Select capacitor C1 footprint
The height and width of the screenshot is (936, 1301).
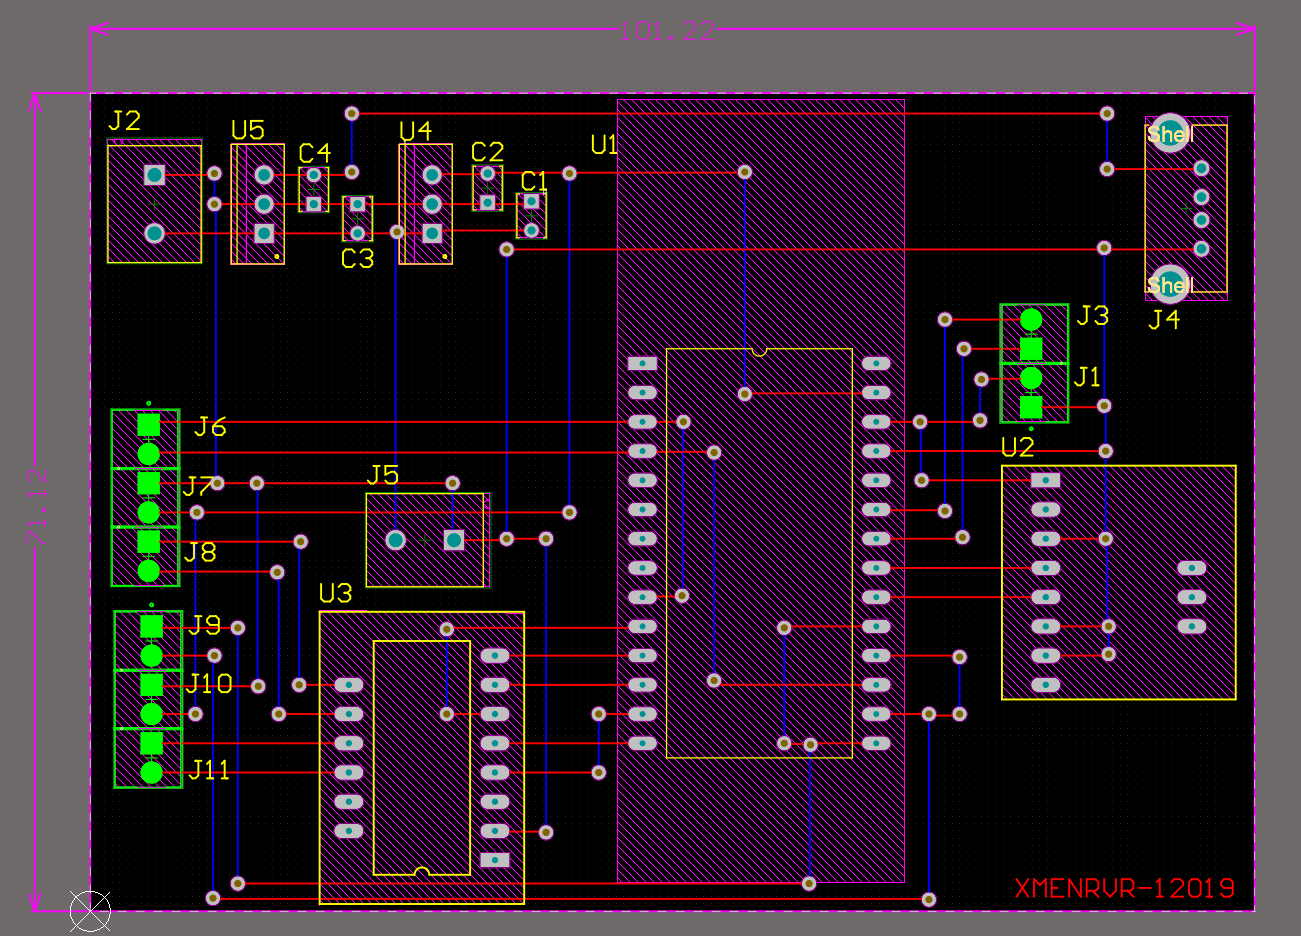tap(531, 215)
